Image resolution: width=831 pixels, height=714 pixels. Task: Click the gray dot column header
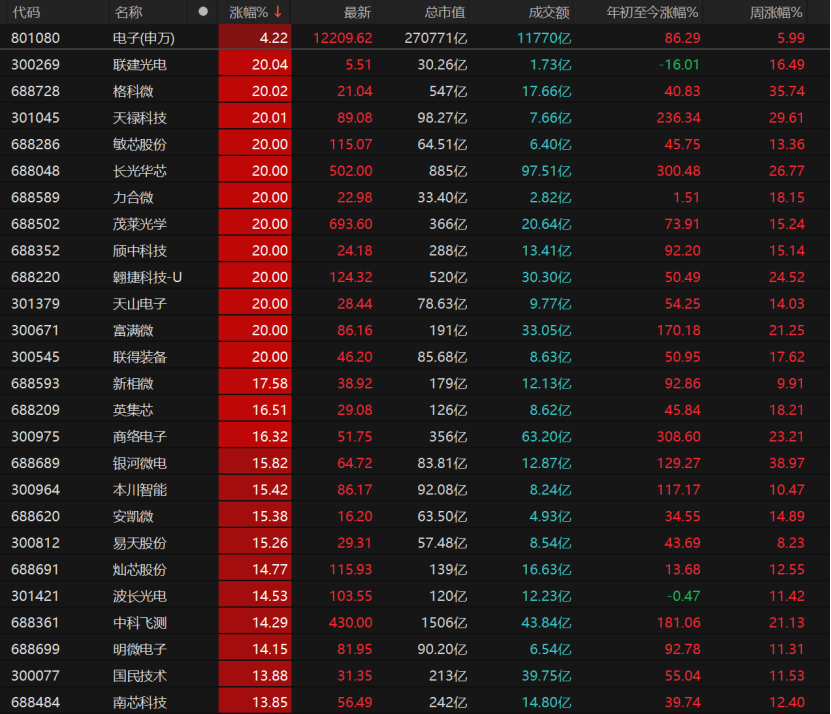(203, 12)
